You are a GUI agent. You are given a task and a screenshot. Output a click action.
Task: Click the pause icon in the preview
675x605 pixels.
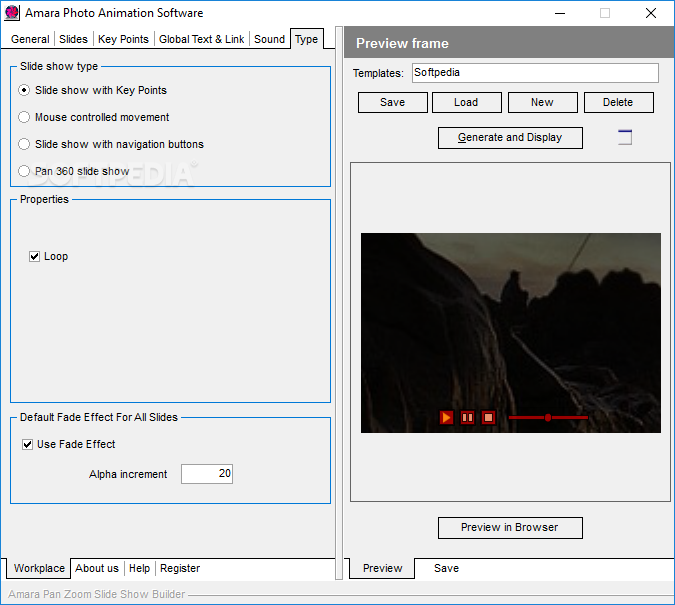[x=467, y=417]
